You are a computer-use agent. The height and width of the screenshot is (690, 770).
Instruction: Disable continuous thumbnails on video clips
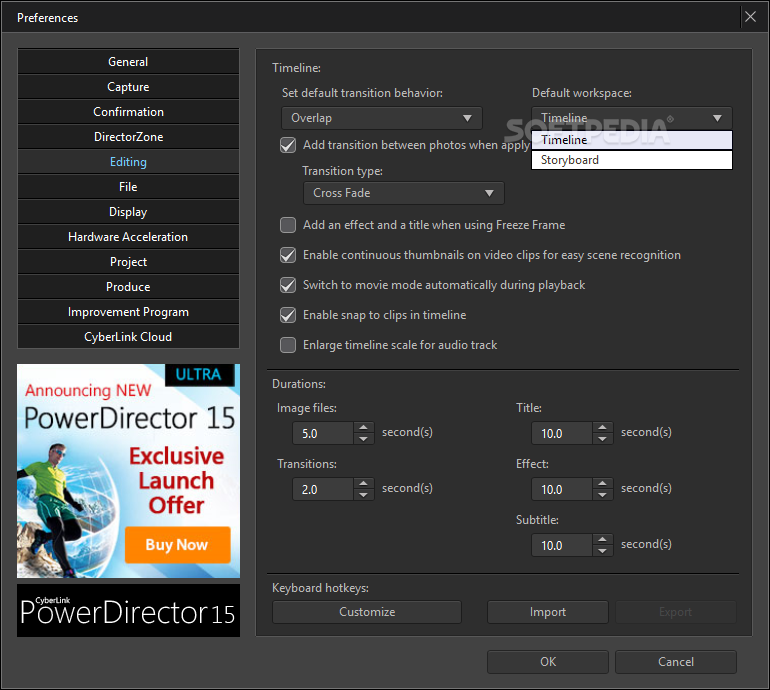pos(288,255)
